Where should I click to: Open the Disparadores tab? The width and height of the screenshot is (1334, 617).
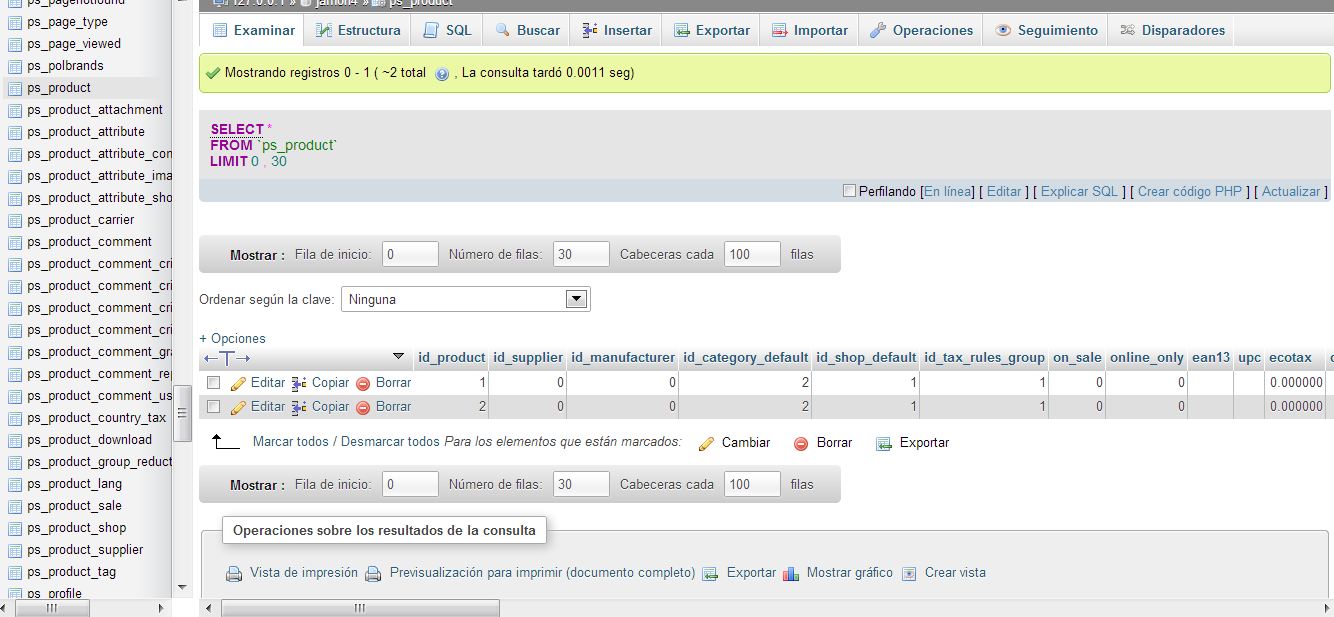pyautogui.click(x=1172, y=30)
